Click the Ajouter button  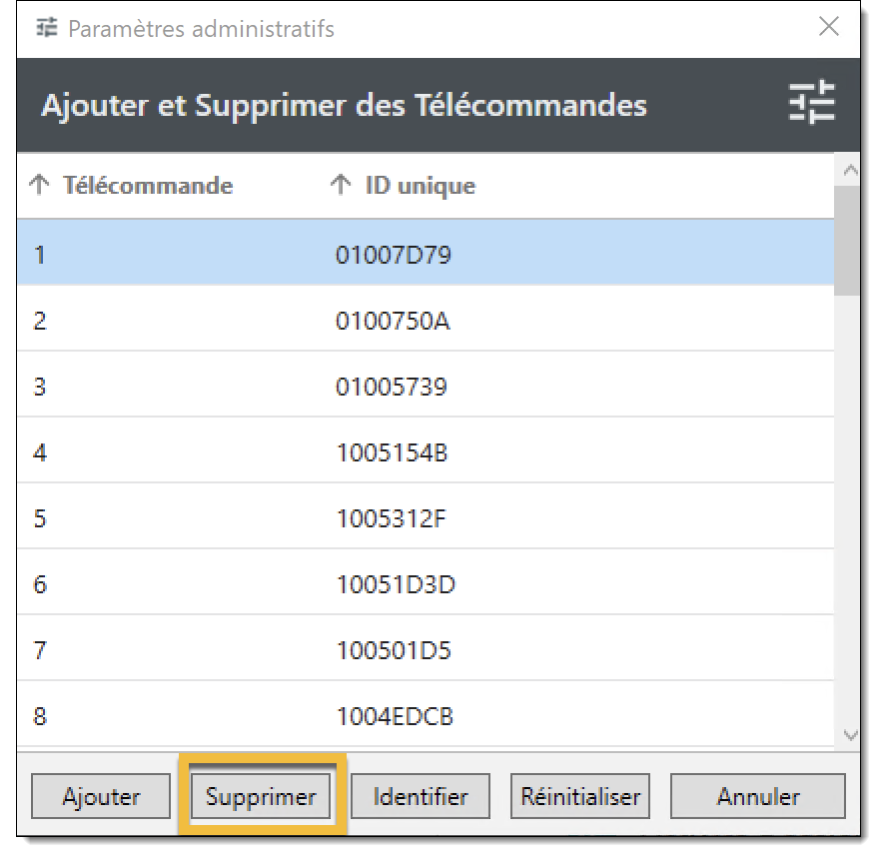101,797
